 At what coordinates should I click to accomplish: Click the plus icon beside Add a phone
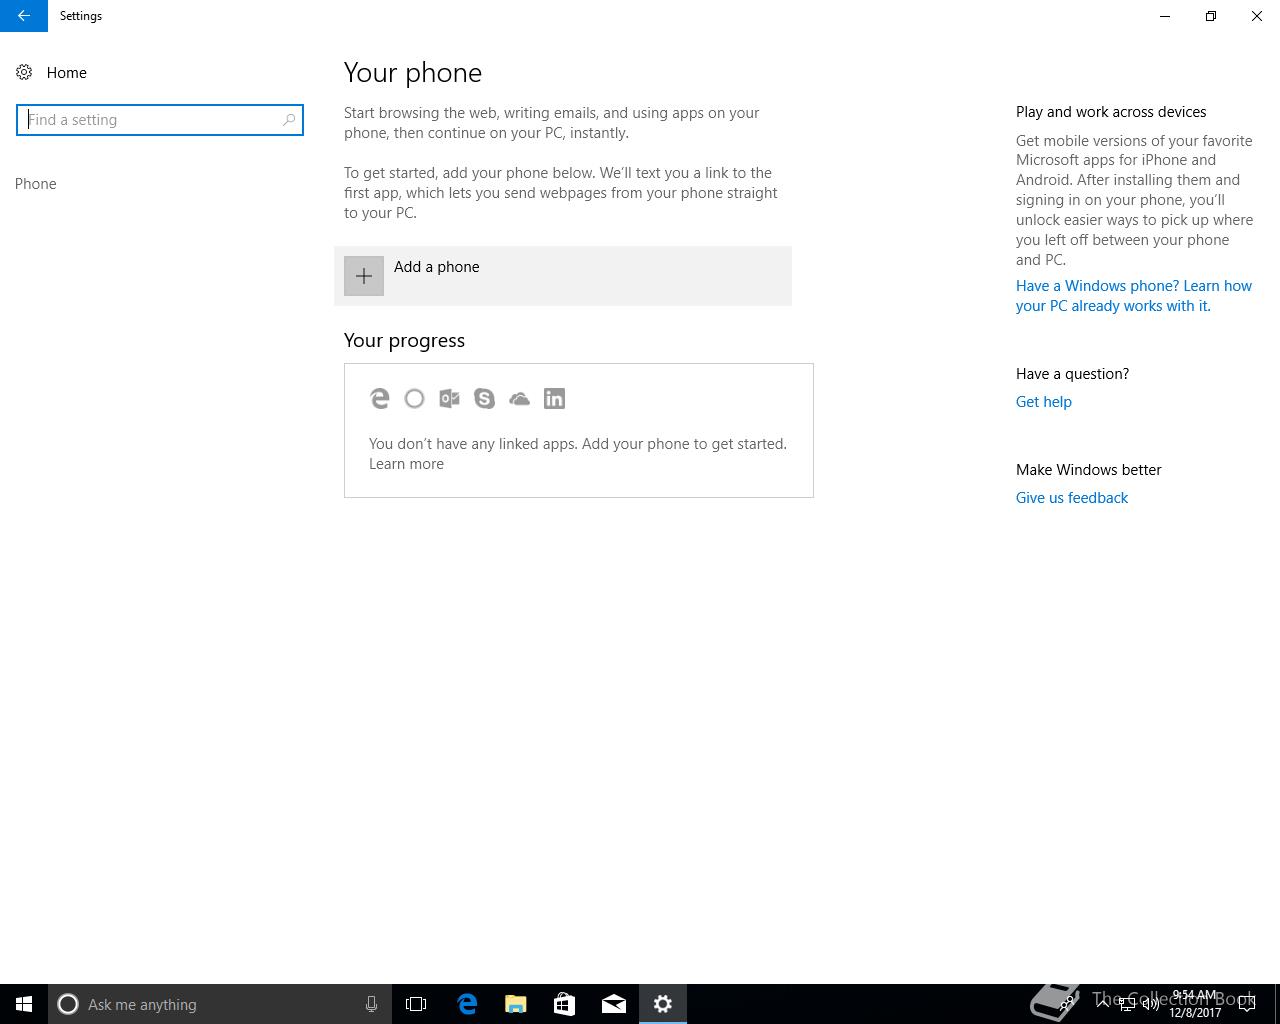point(364,276)
